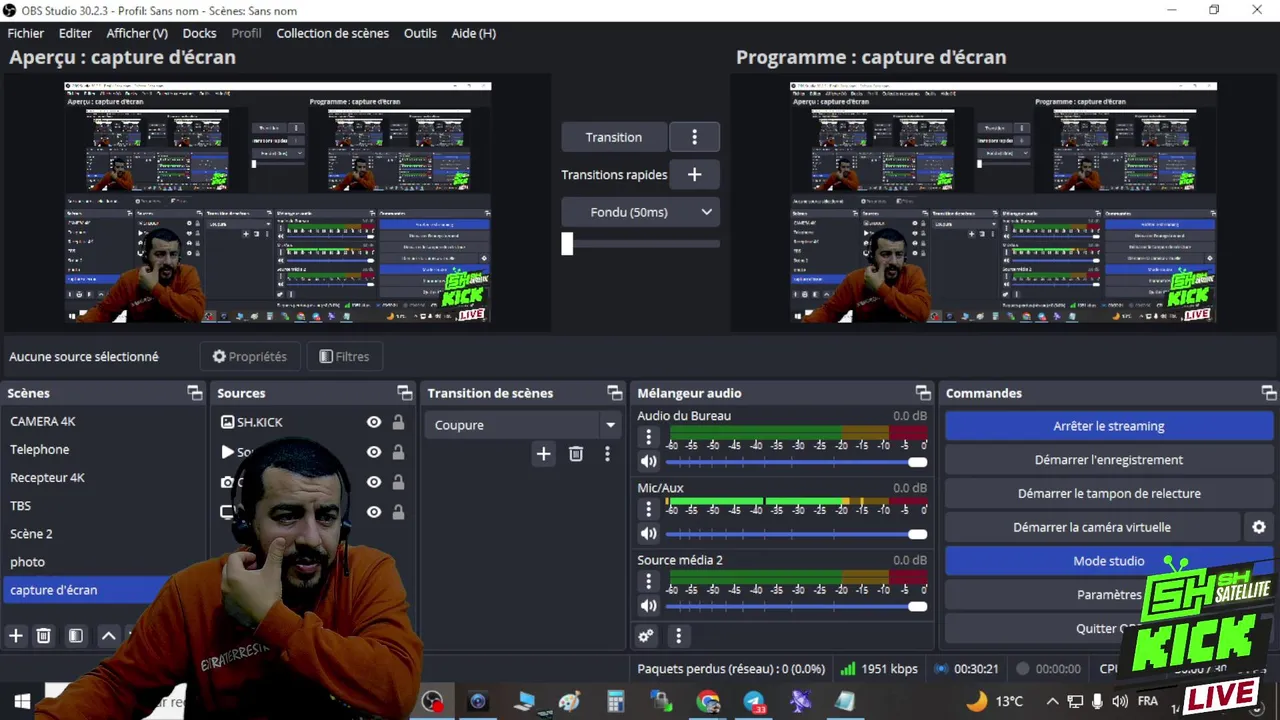The height and width of the screenshot is (720, 1280).
Task: Add a new scene with plus icon
Action: [16, 636]
